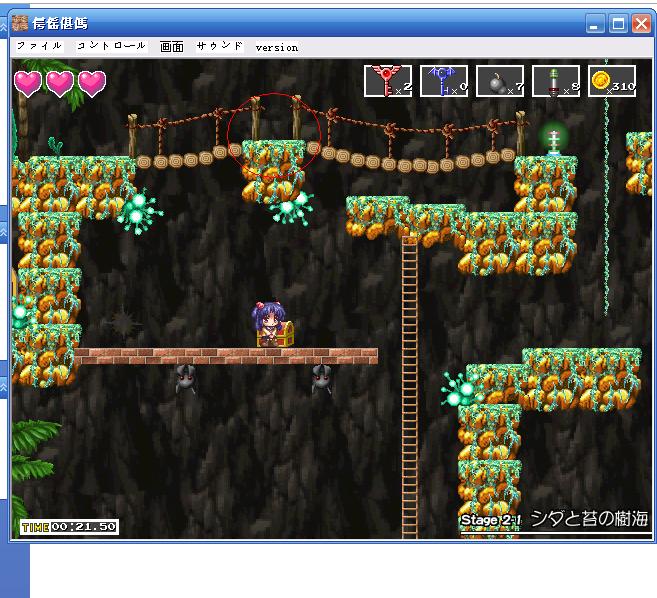Open the ファイル menu
Viewport: 657px width, 598px height.
(x=39, y=46)
